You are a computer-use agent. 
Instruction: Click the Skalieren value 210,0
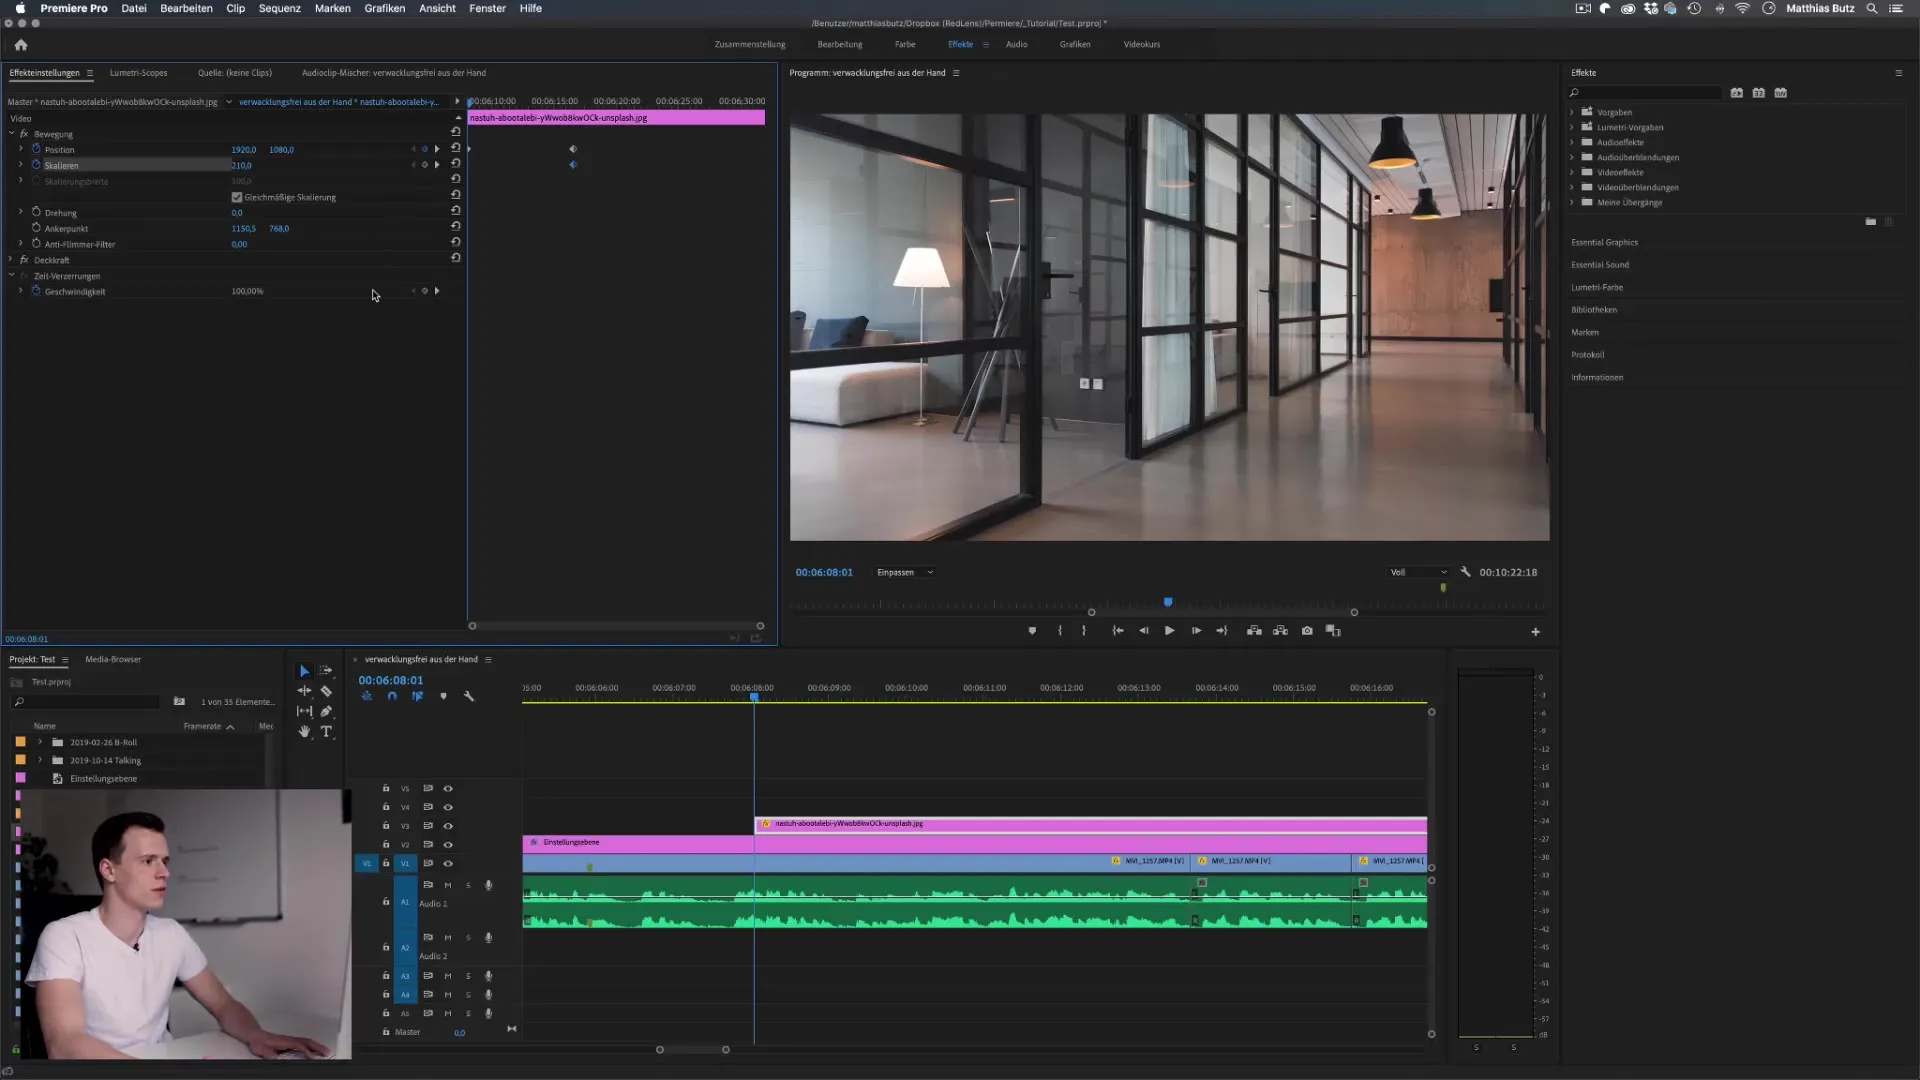241,166
